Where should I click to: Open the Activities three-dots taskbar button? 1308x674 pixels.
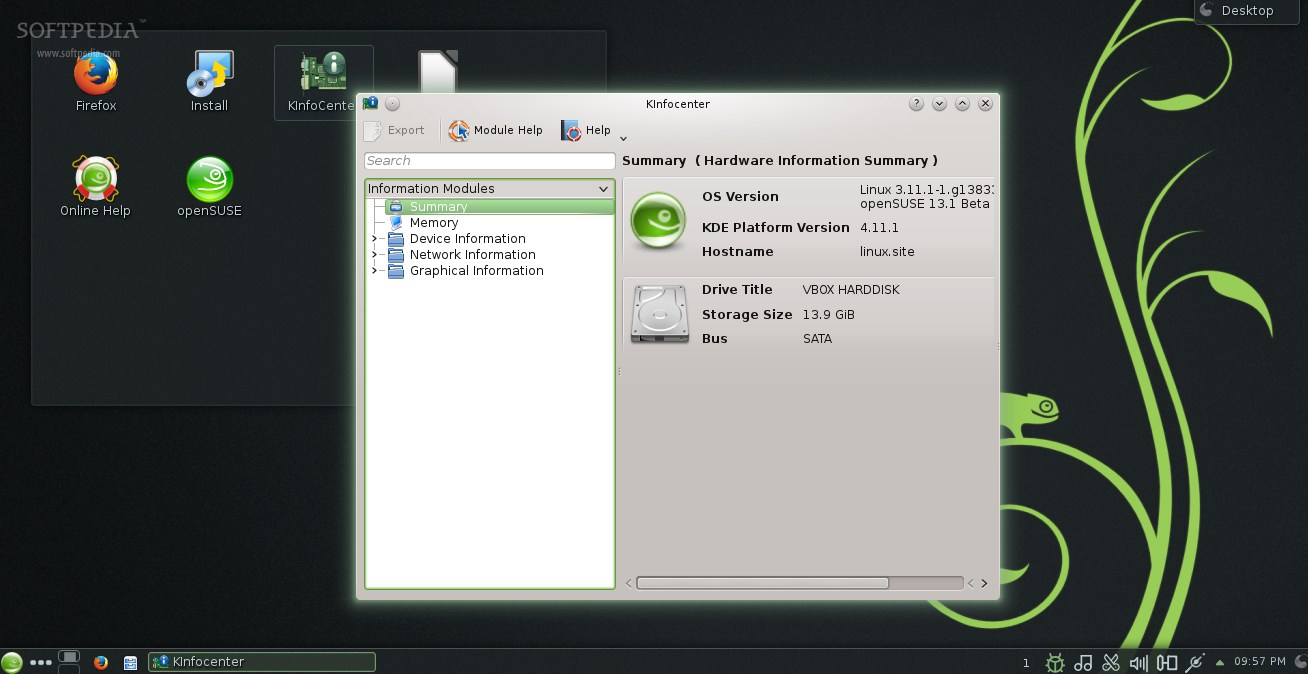[x=41, y=662]
